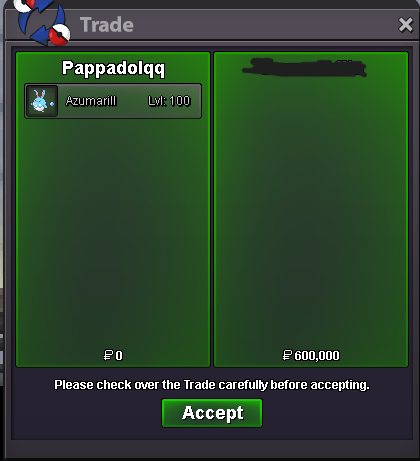Select the Azumarill sprite icon
The image size is (420, 461).
[42, 101]
